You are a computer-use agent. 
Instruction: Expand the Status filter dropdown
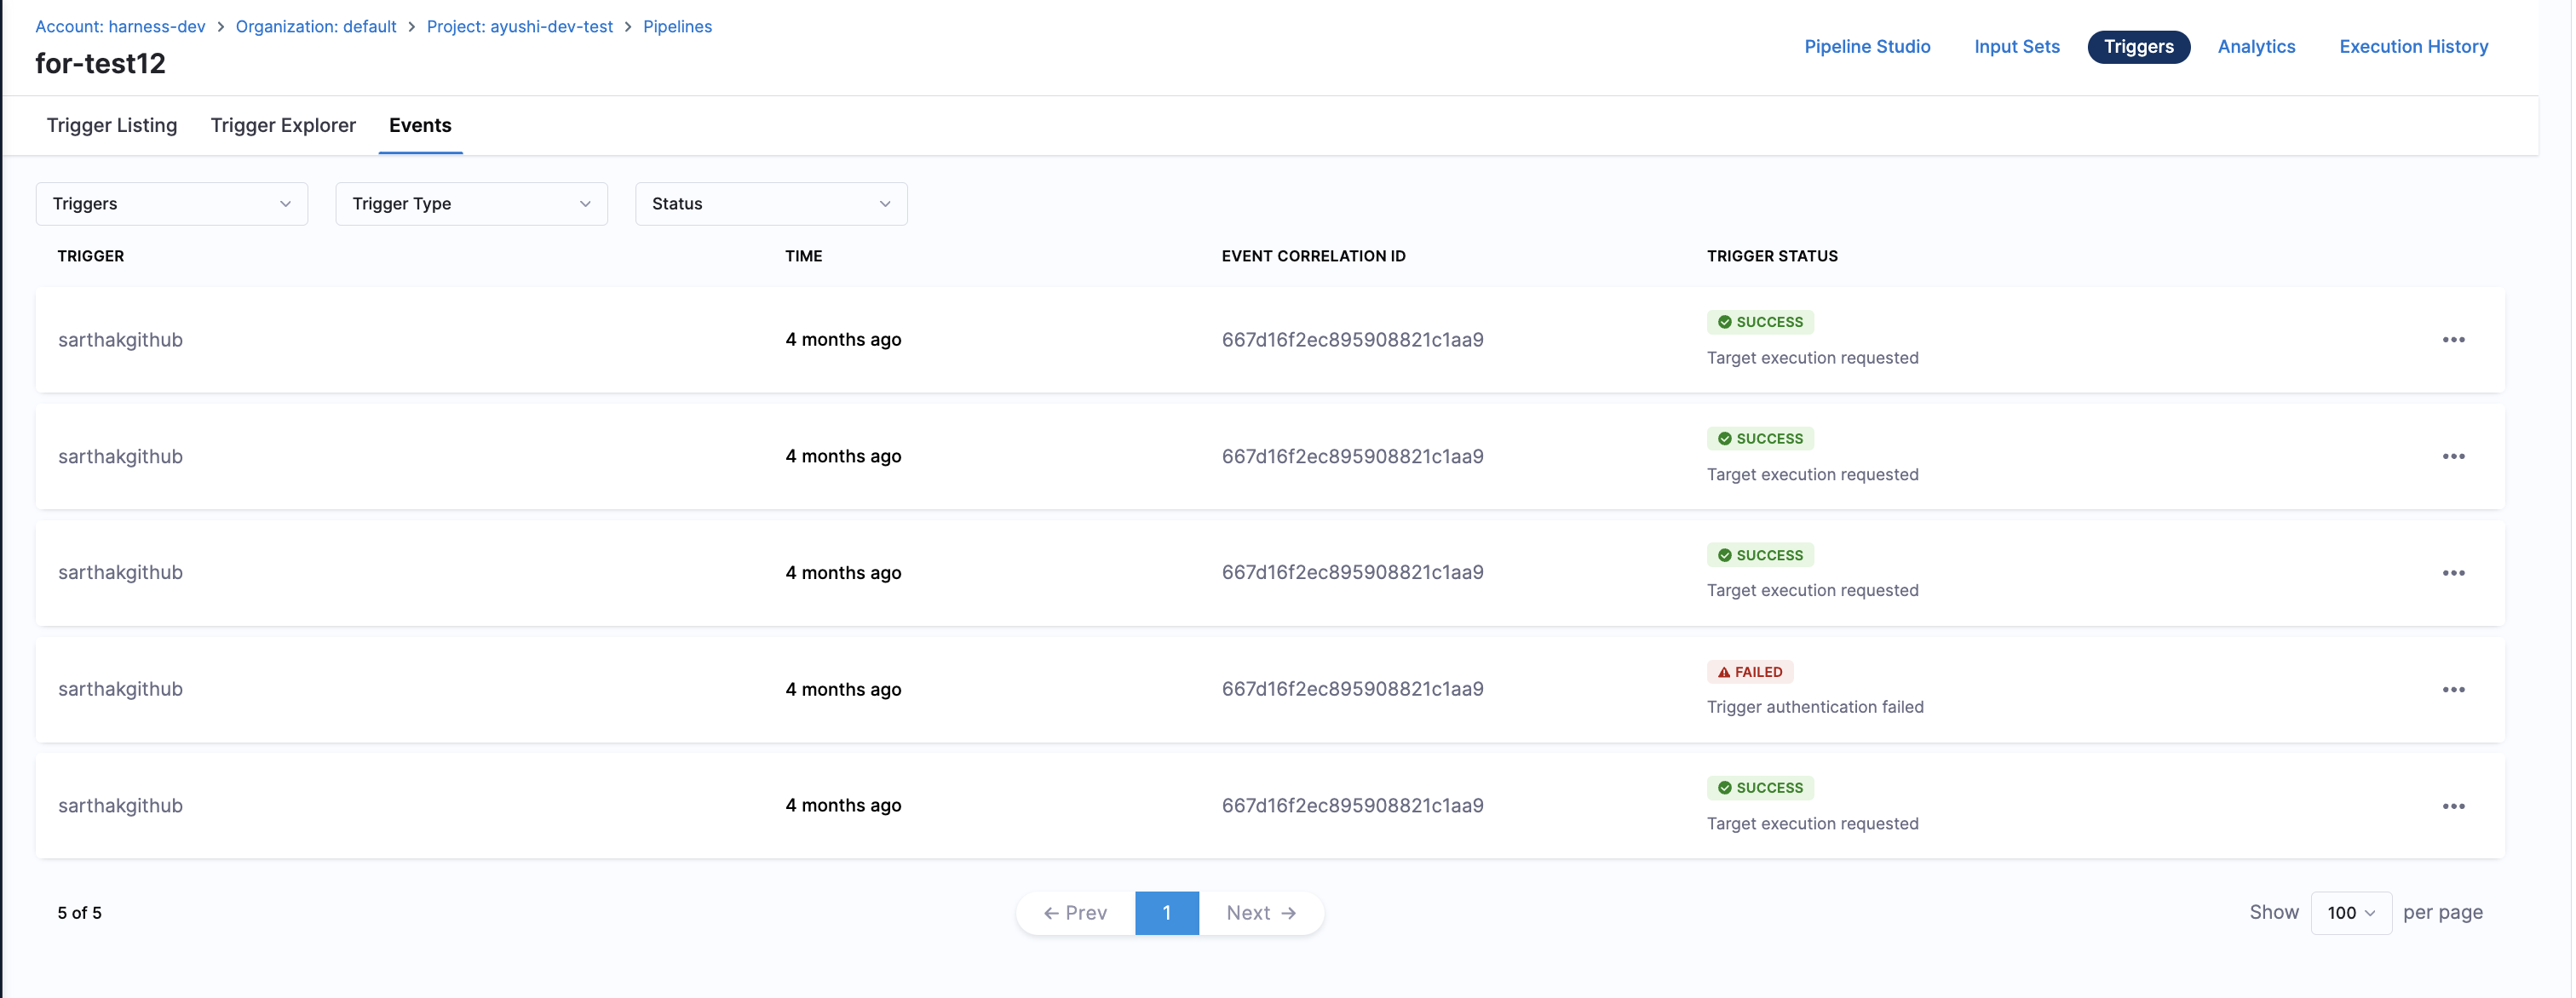tap(771, 204)
